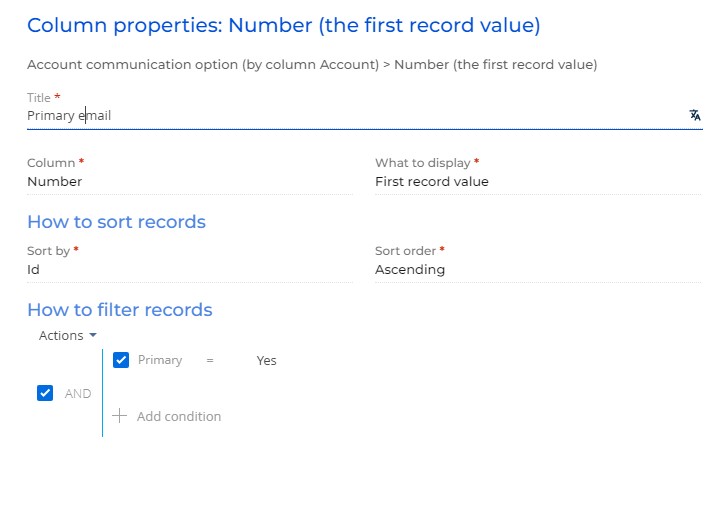Open the Column dropdown showing Number
724x526 pixels.
tap(190, 181)
